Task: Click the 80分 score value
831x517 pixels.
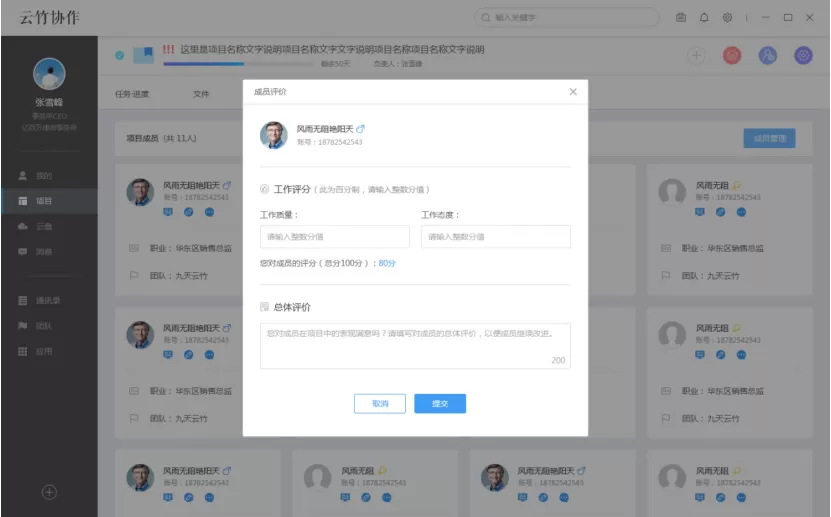Action: click(x=387, y=263)
